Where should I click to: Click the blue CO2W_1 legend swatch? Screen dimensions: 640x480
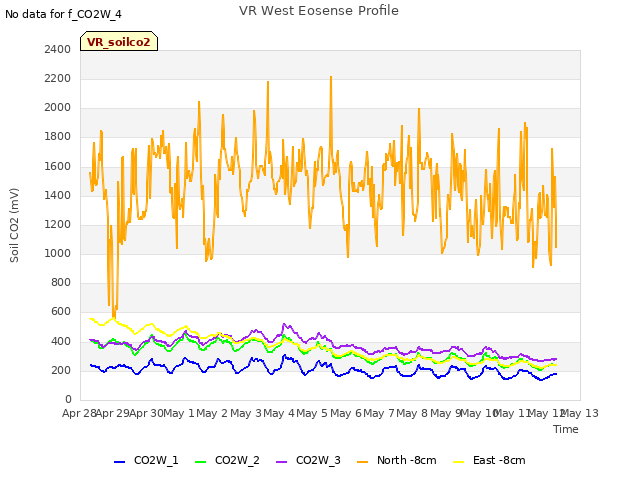(x=119, y=462)
